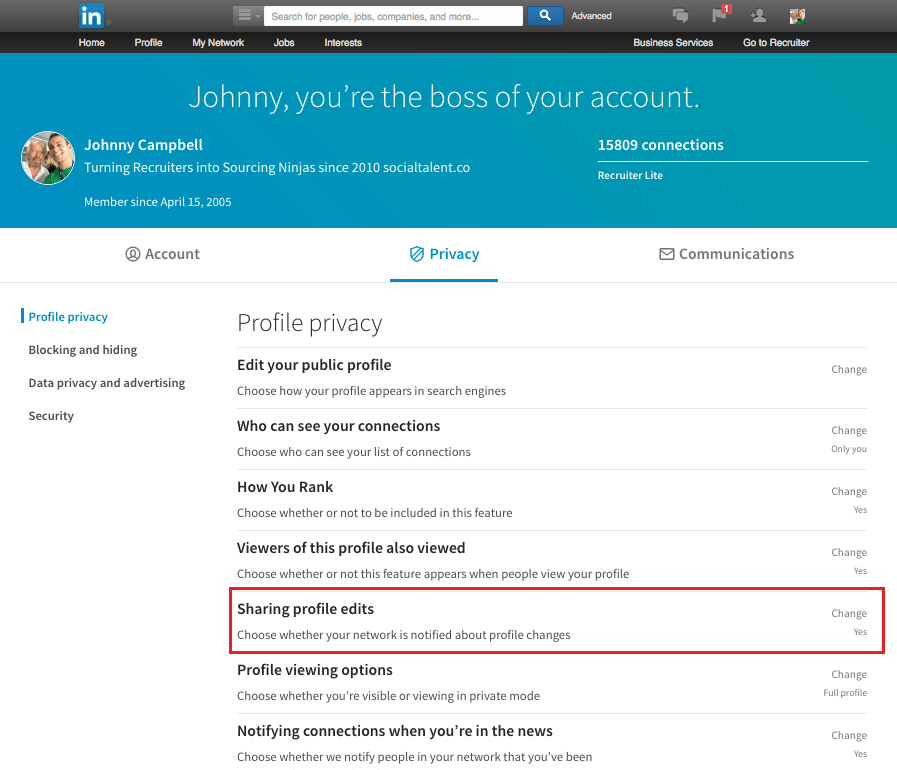Click Change for Profile viewing options
Image resolution: width=897 pixels, height=770 pixels.
pyautogui.click(x=849, y=674)
